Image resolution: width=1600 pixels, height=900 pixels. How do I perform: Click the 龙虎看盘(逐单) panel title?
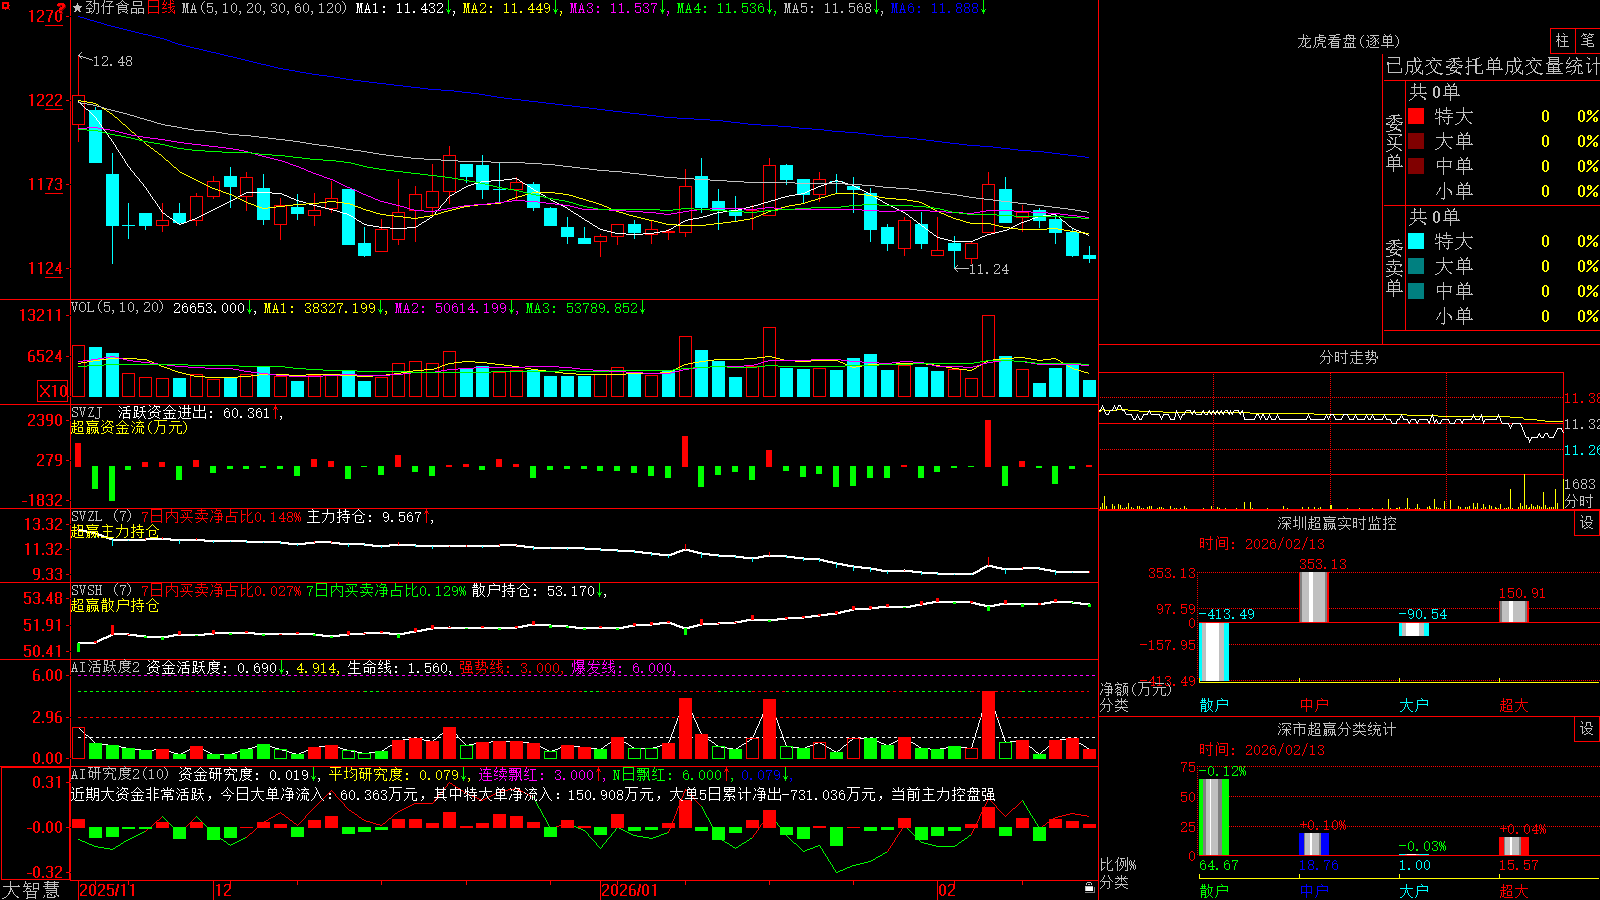coord(1348,41)
